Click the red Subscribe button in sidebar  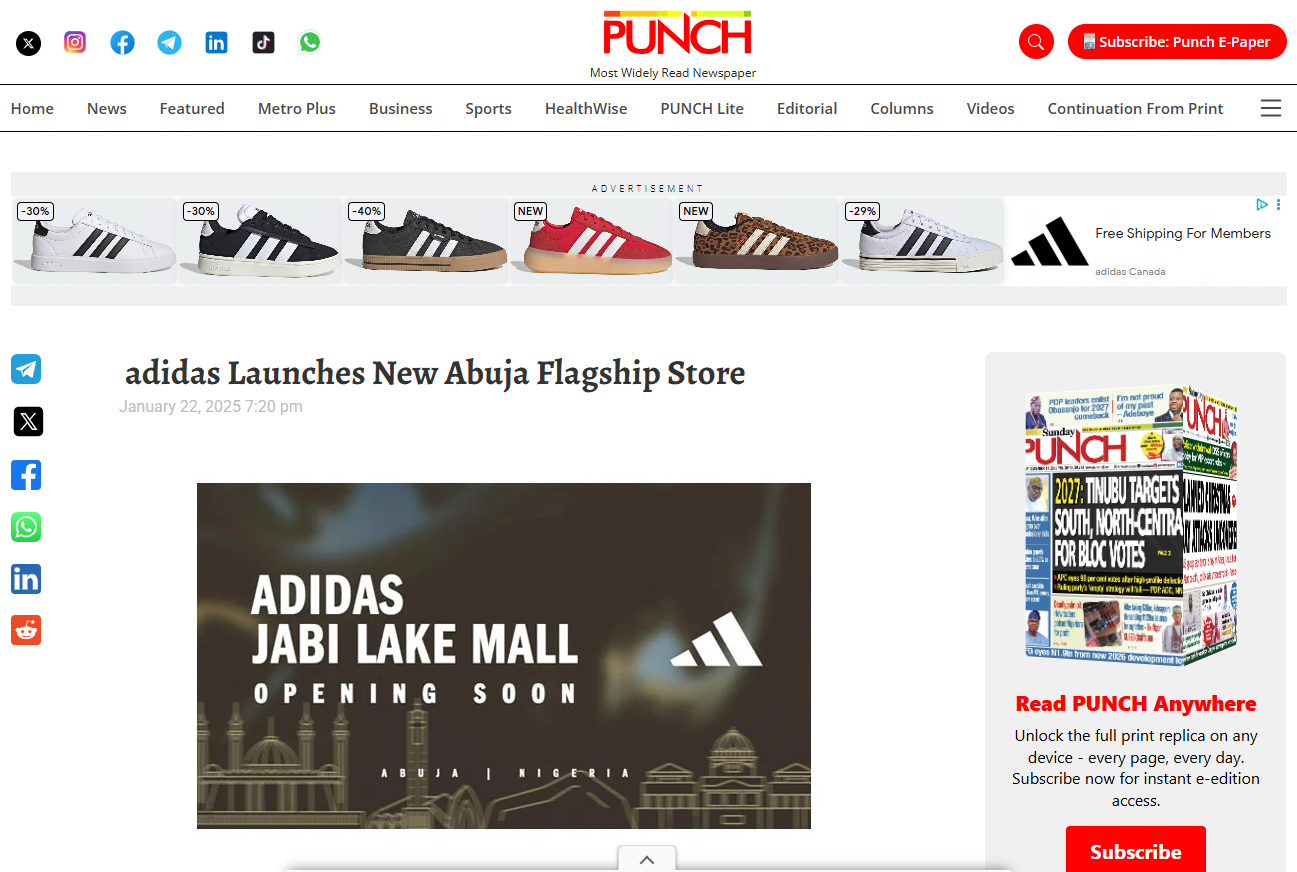point(1135,850)
